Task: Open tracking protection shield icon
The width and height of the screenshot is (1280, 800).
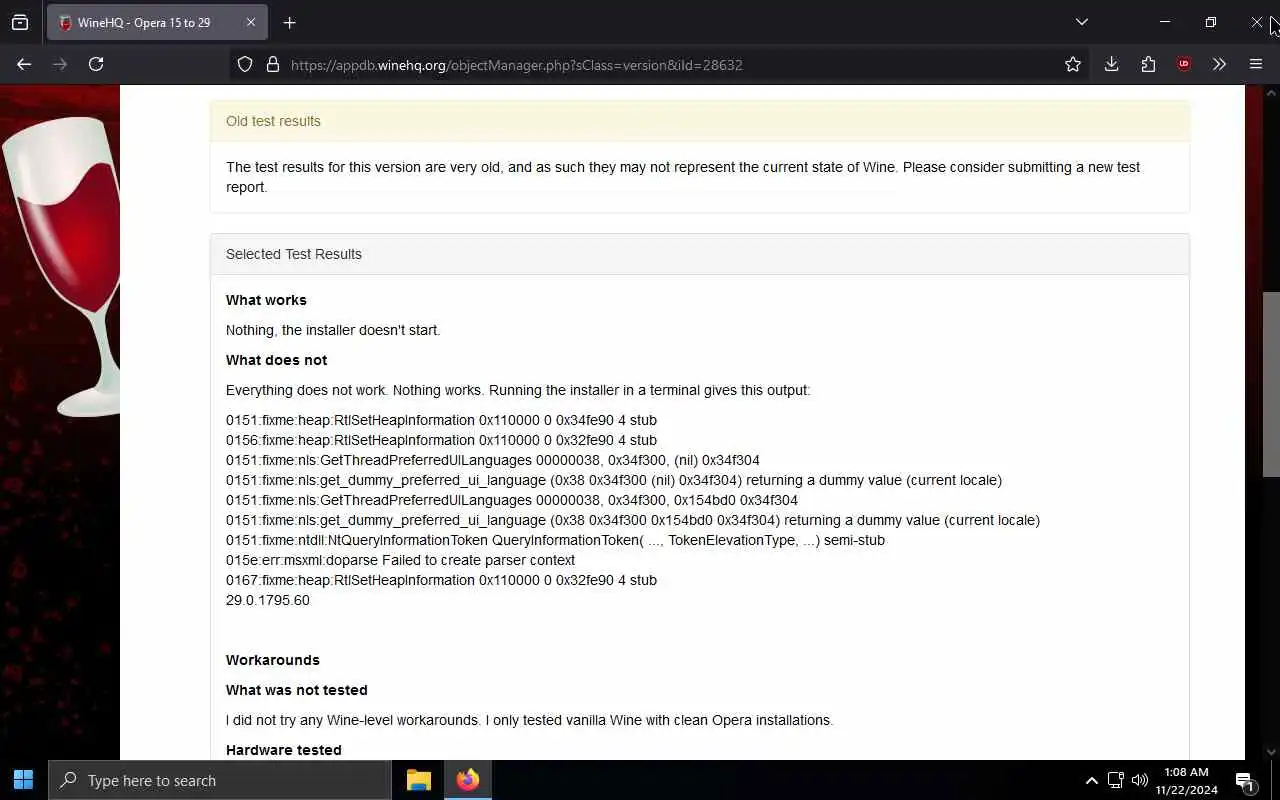Action: tap(245, 64)
